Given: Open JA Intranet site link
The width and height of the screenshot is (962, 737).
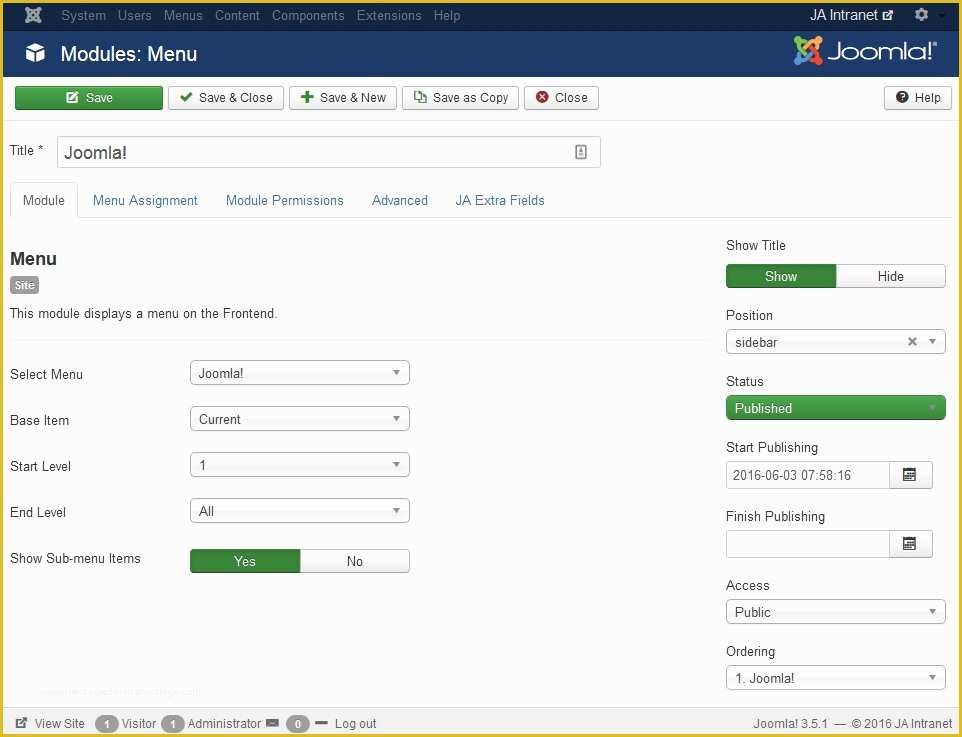Looking at the screenshot, I should point(851,15).
